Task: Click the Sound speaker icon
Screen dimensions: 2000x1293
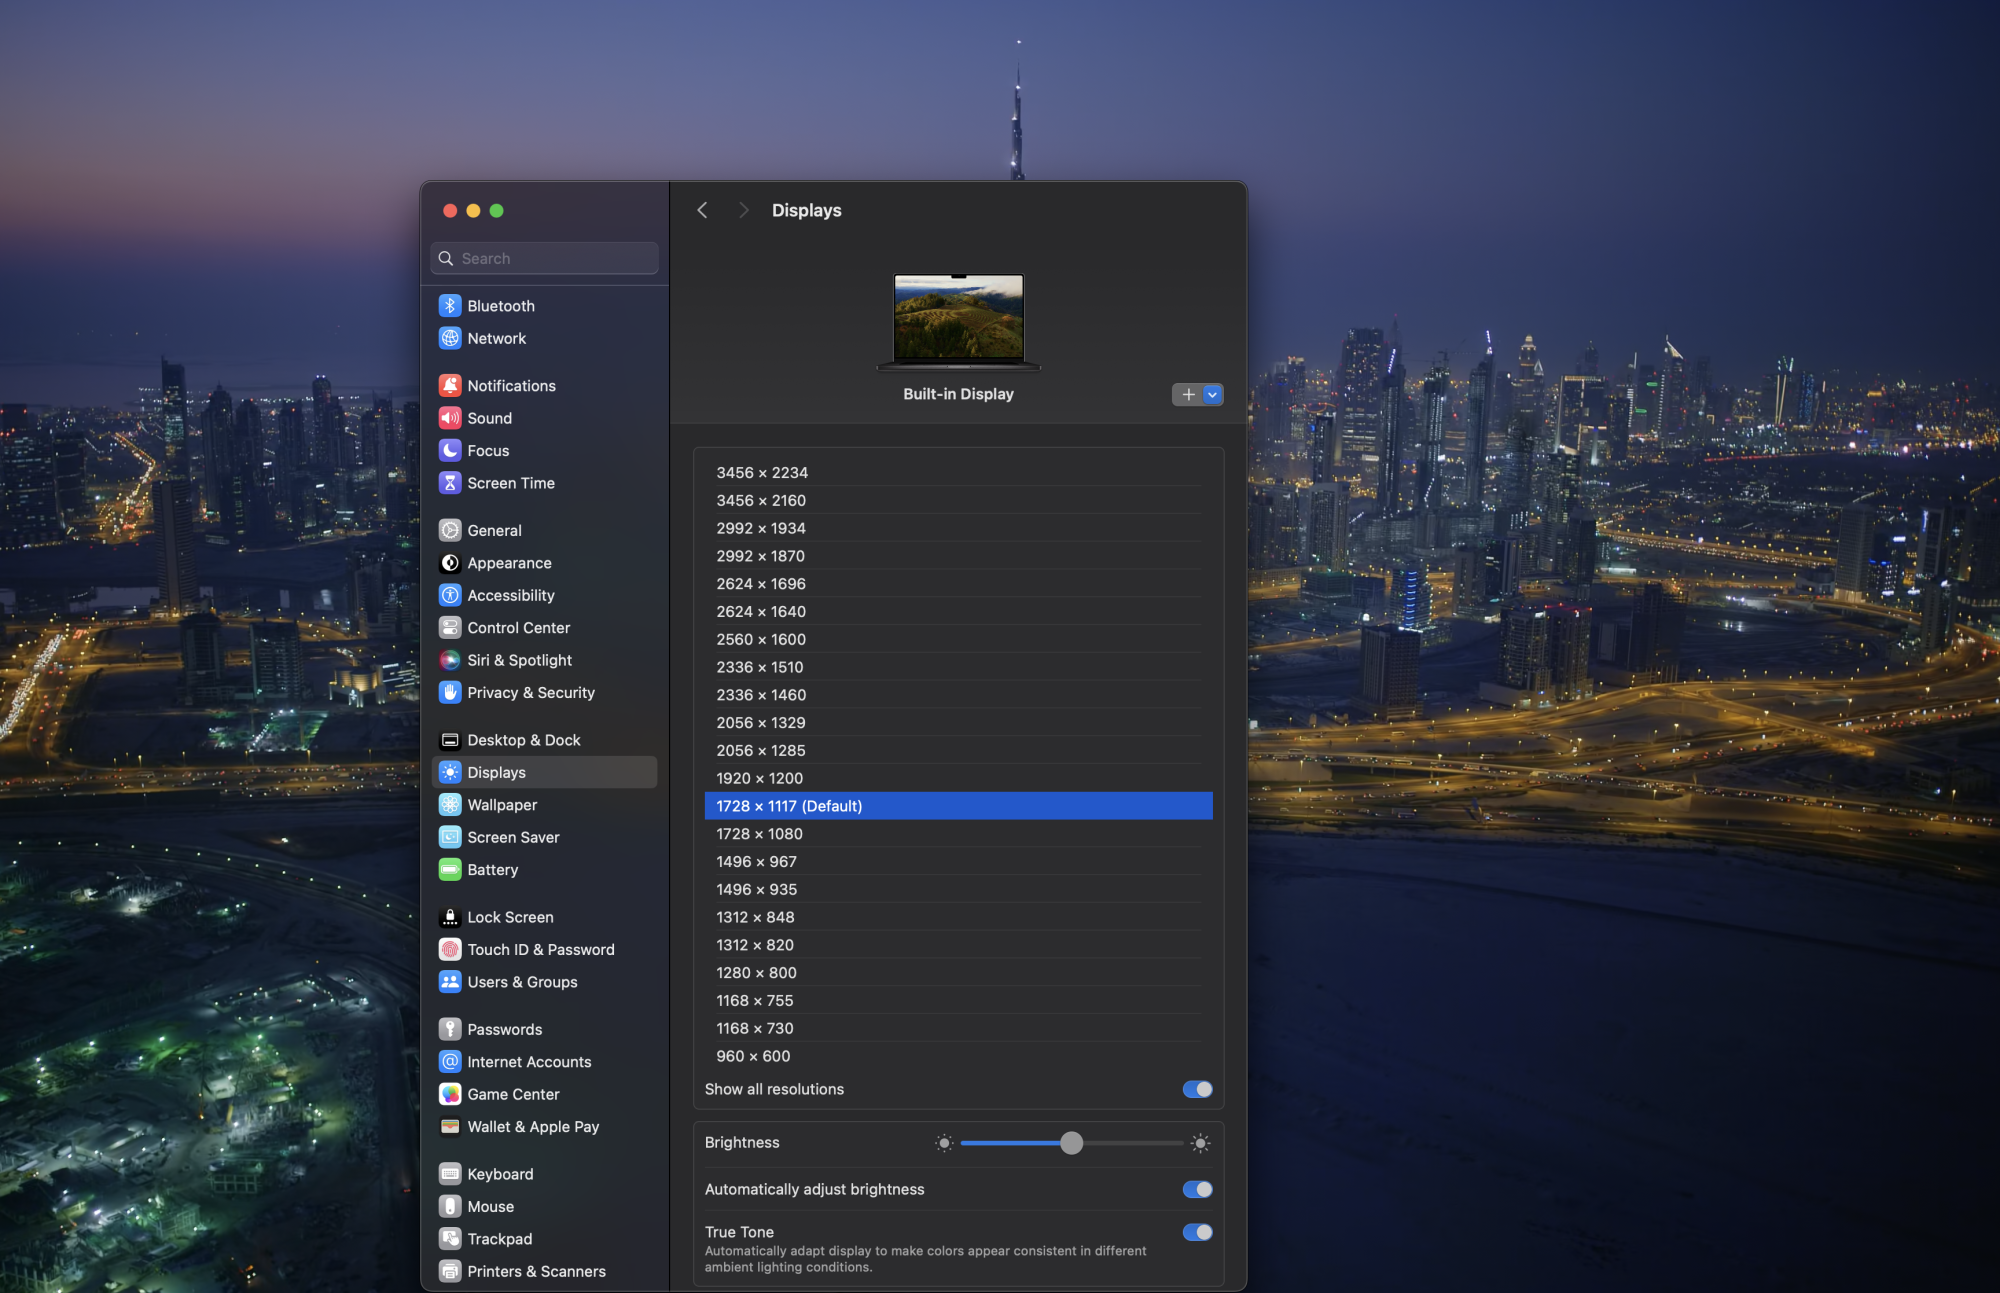Action: point(450,418)
